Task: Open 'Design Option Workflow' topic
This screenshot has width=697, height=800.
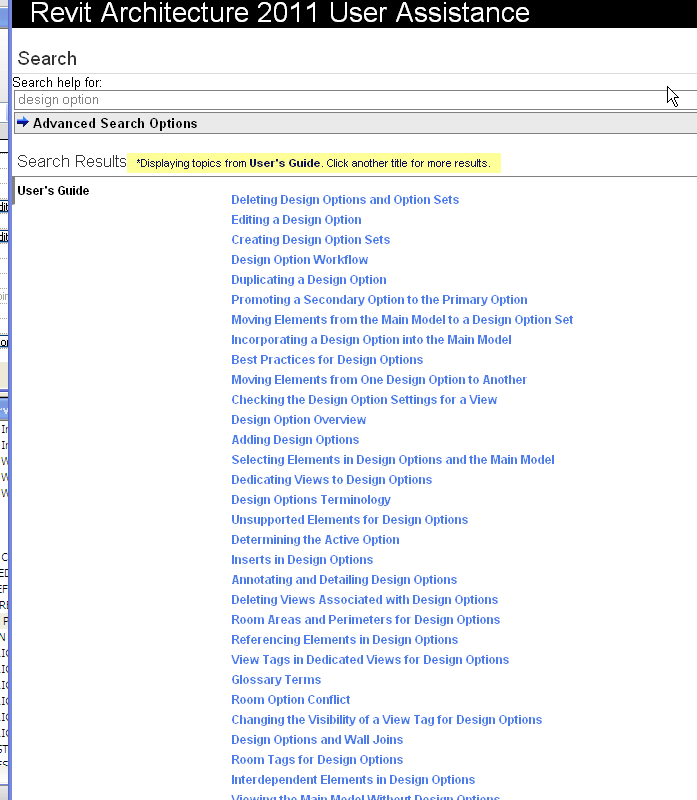Action: [x=300, y=260]
